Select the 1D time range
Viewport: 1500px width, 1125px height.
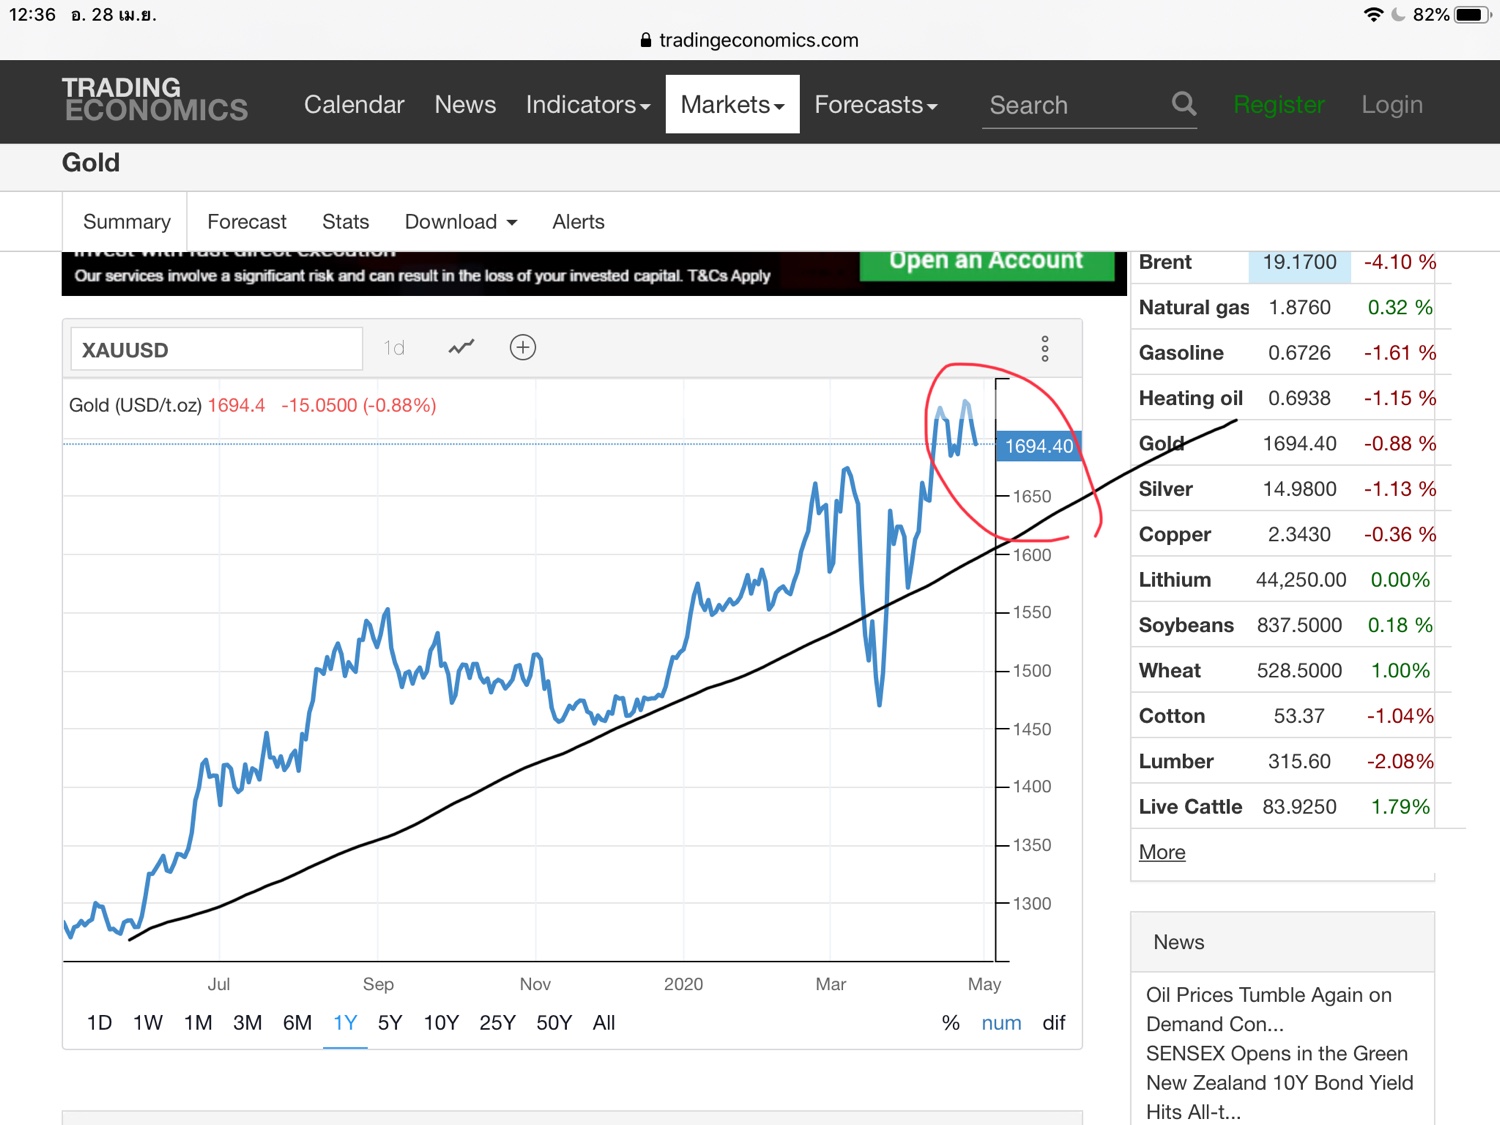[99, 1023]
